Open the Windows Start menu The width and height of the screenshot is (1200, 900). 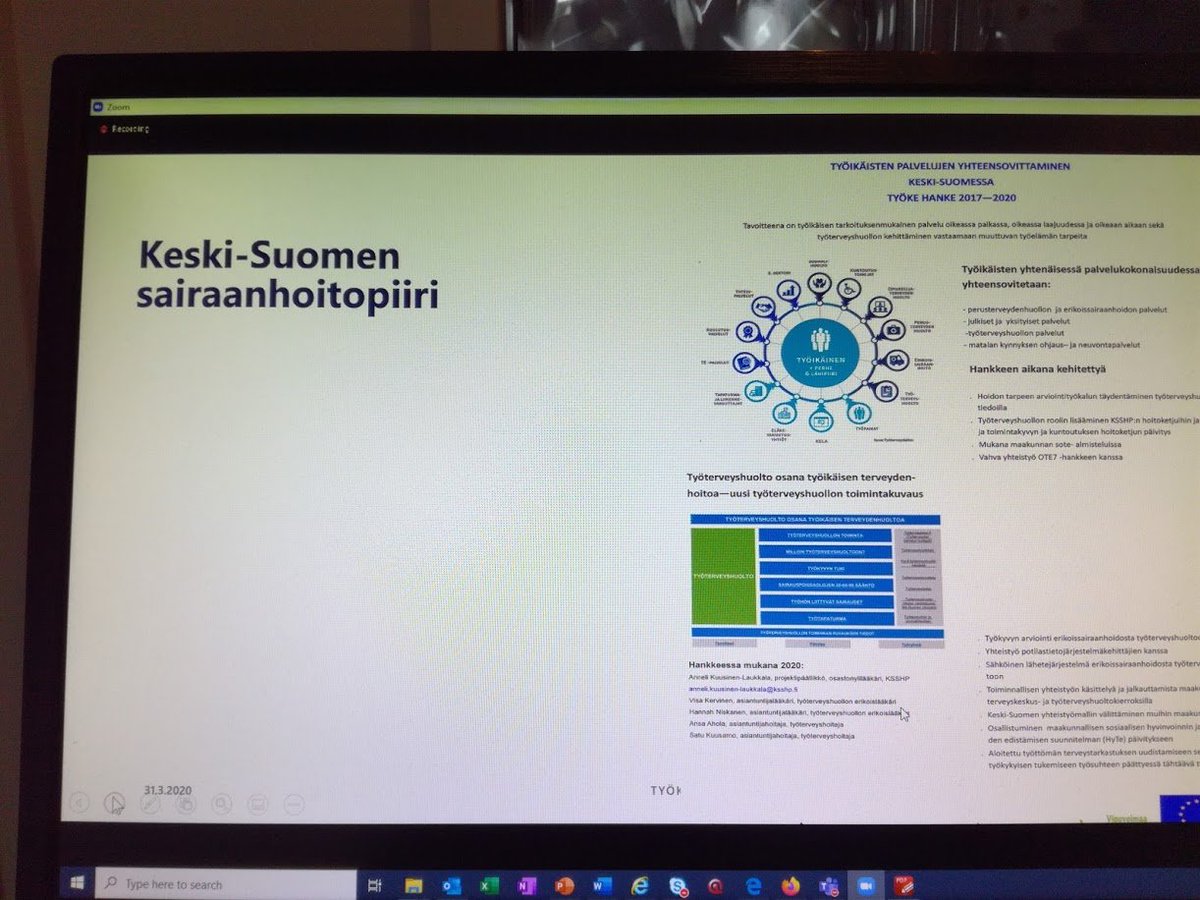pos(77,884)
